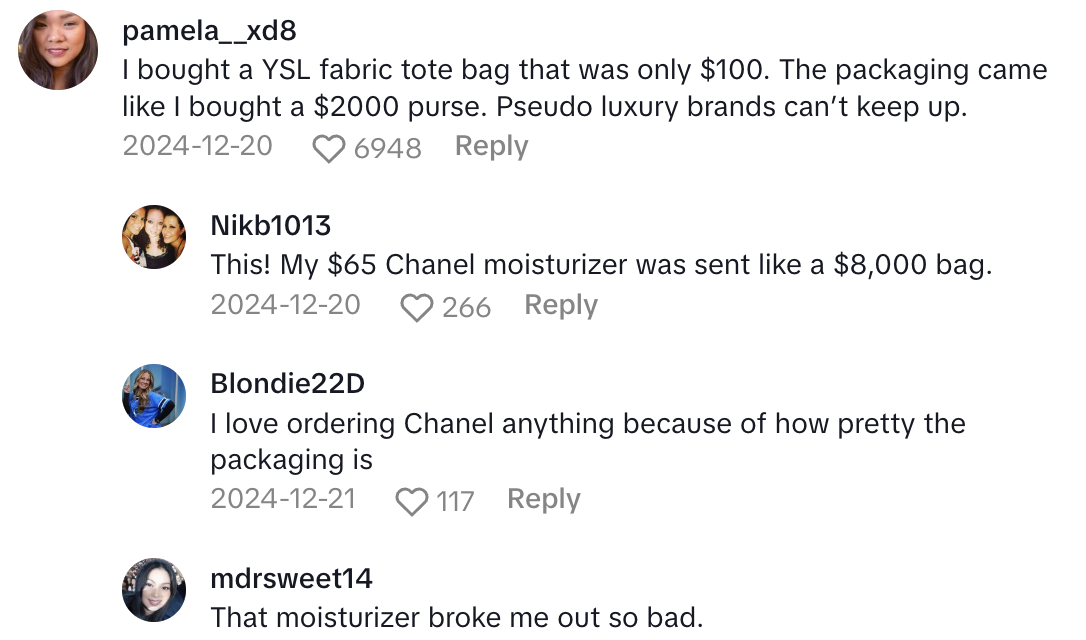Reply to pamela__xd8's comment
The width and height of the screenshot is (1086, 640).
pyautogui.click(x=491, y=146)
